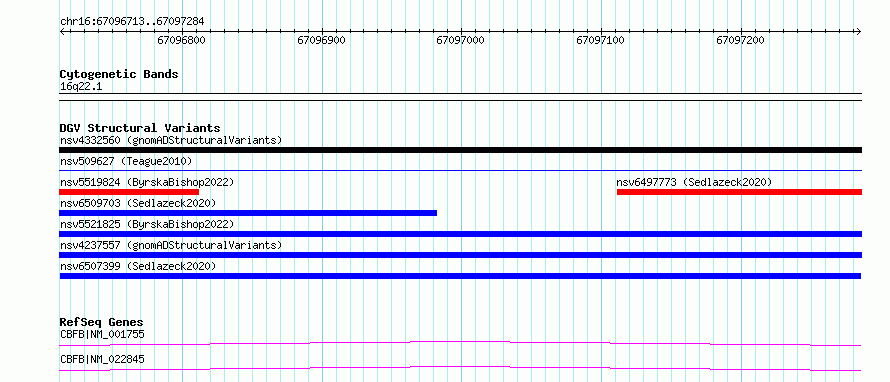Open the CBFB|NM_022845 gene label
Image resolution: width=890 pixels, height=382 pixels.
[x=102, y=359]
